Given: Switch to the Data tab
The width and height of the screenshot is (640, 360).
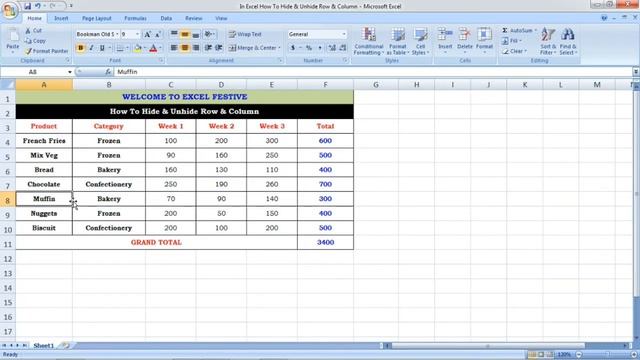Looking at the screenshot, I should point(166,18).
